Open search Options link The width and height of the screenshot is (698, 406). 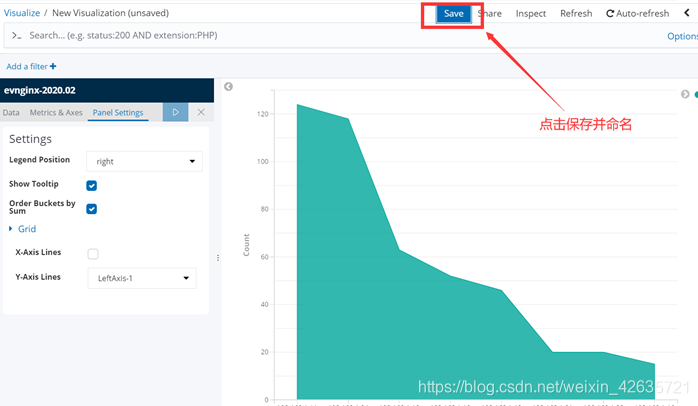click(682, 36)
